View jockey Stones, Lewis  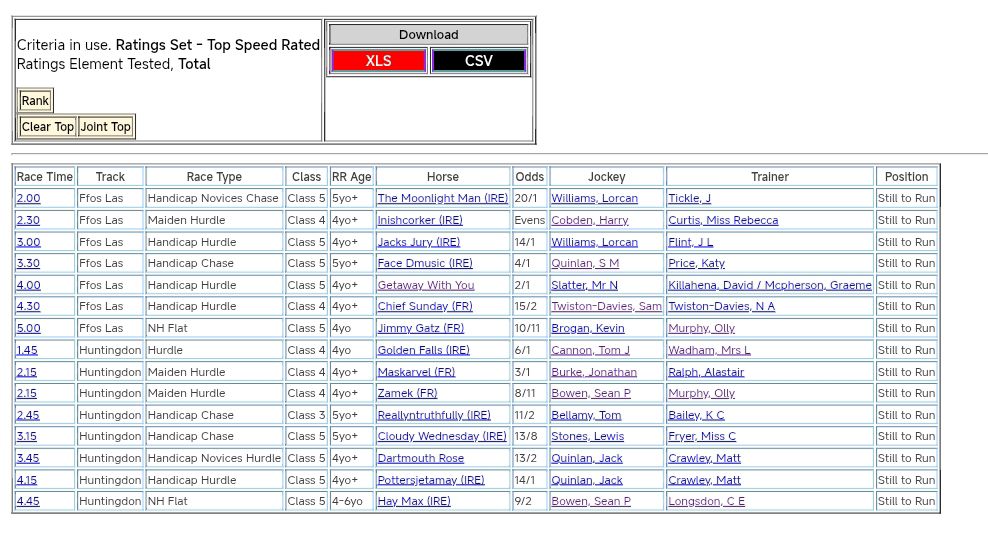click(x=587, y=437)
